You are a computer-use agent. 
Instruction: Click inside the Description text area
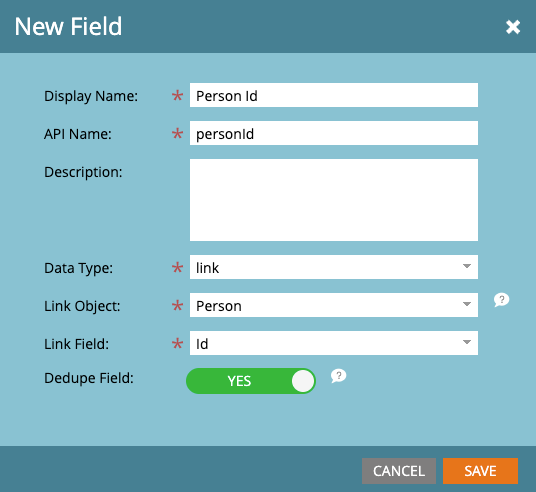[334, 200]
